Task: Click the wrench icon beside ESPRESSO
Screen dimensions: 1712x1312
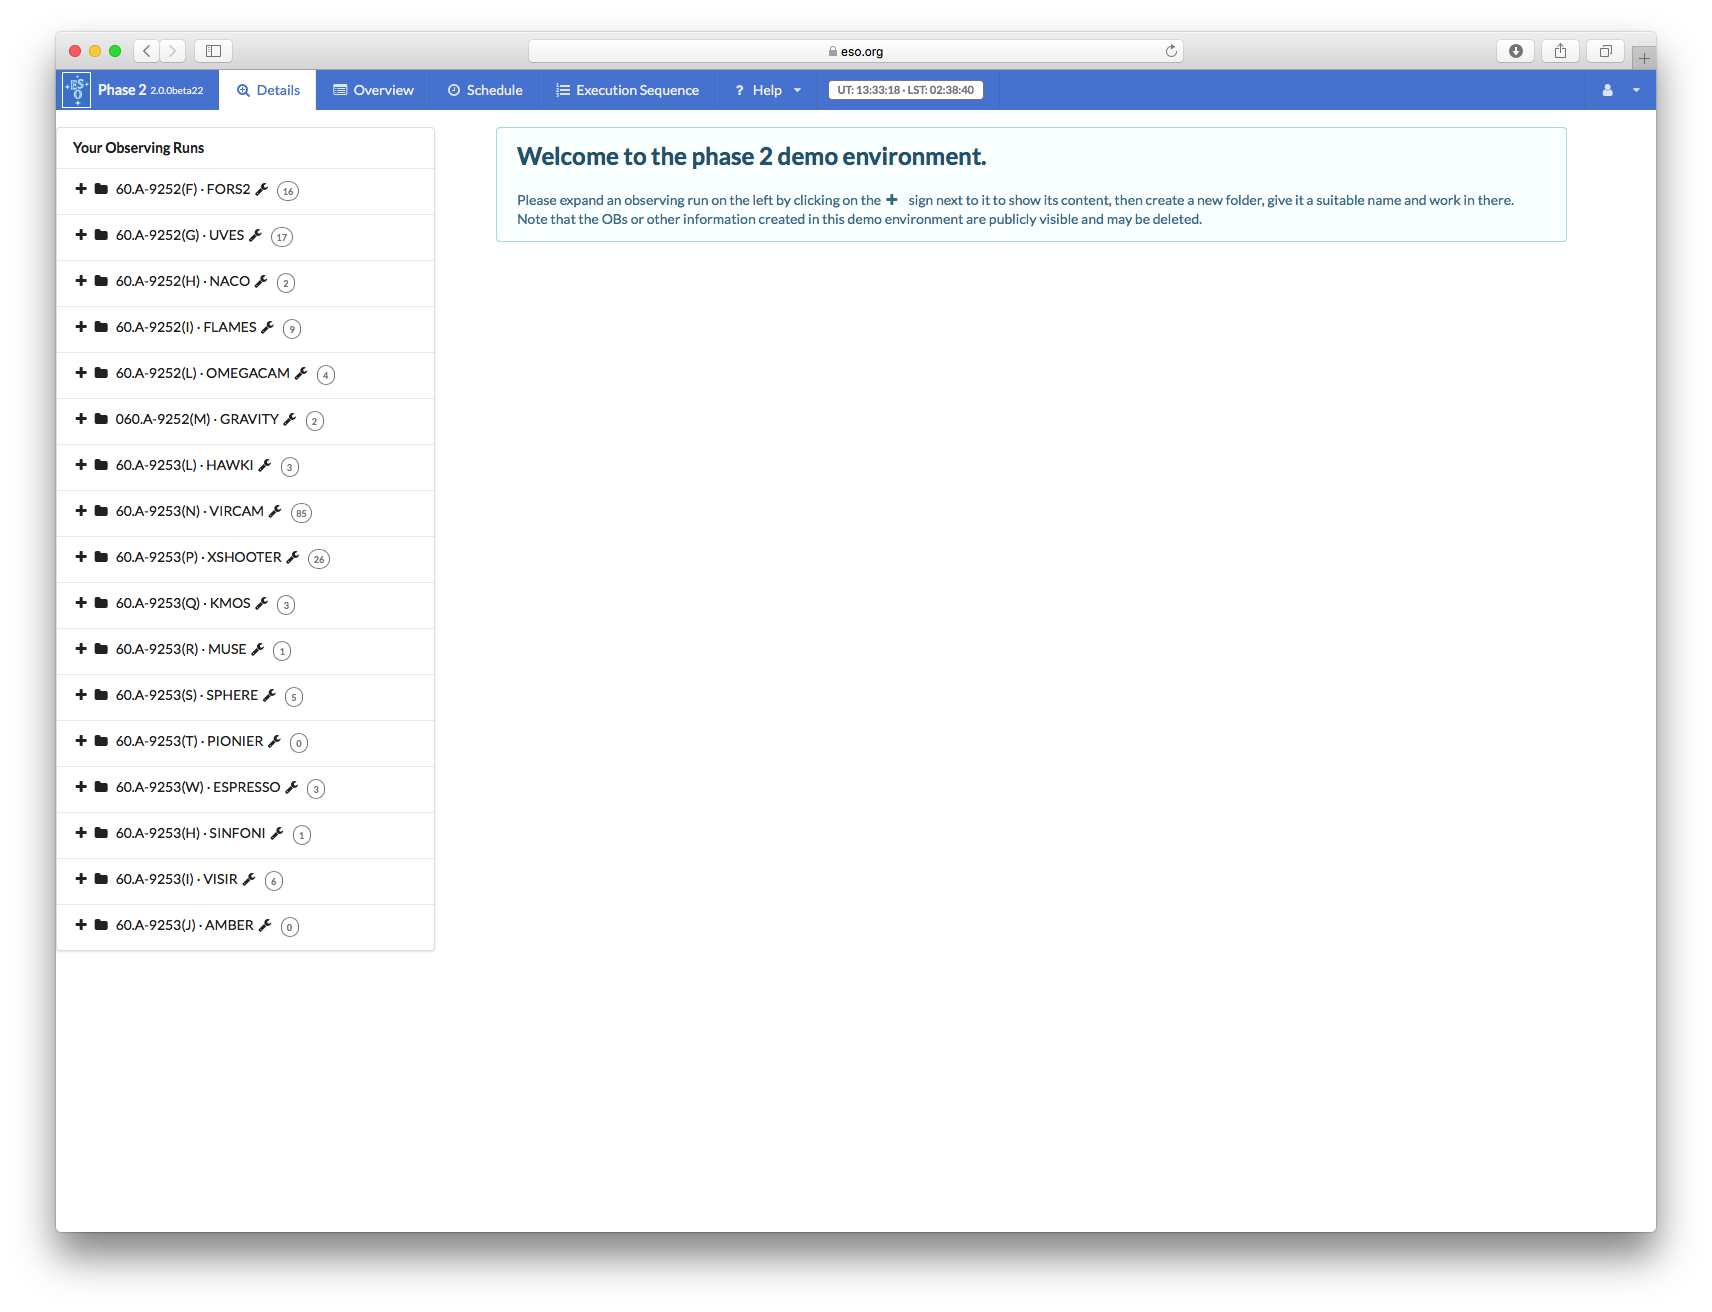Action: 292,787
